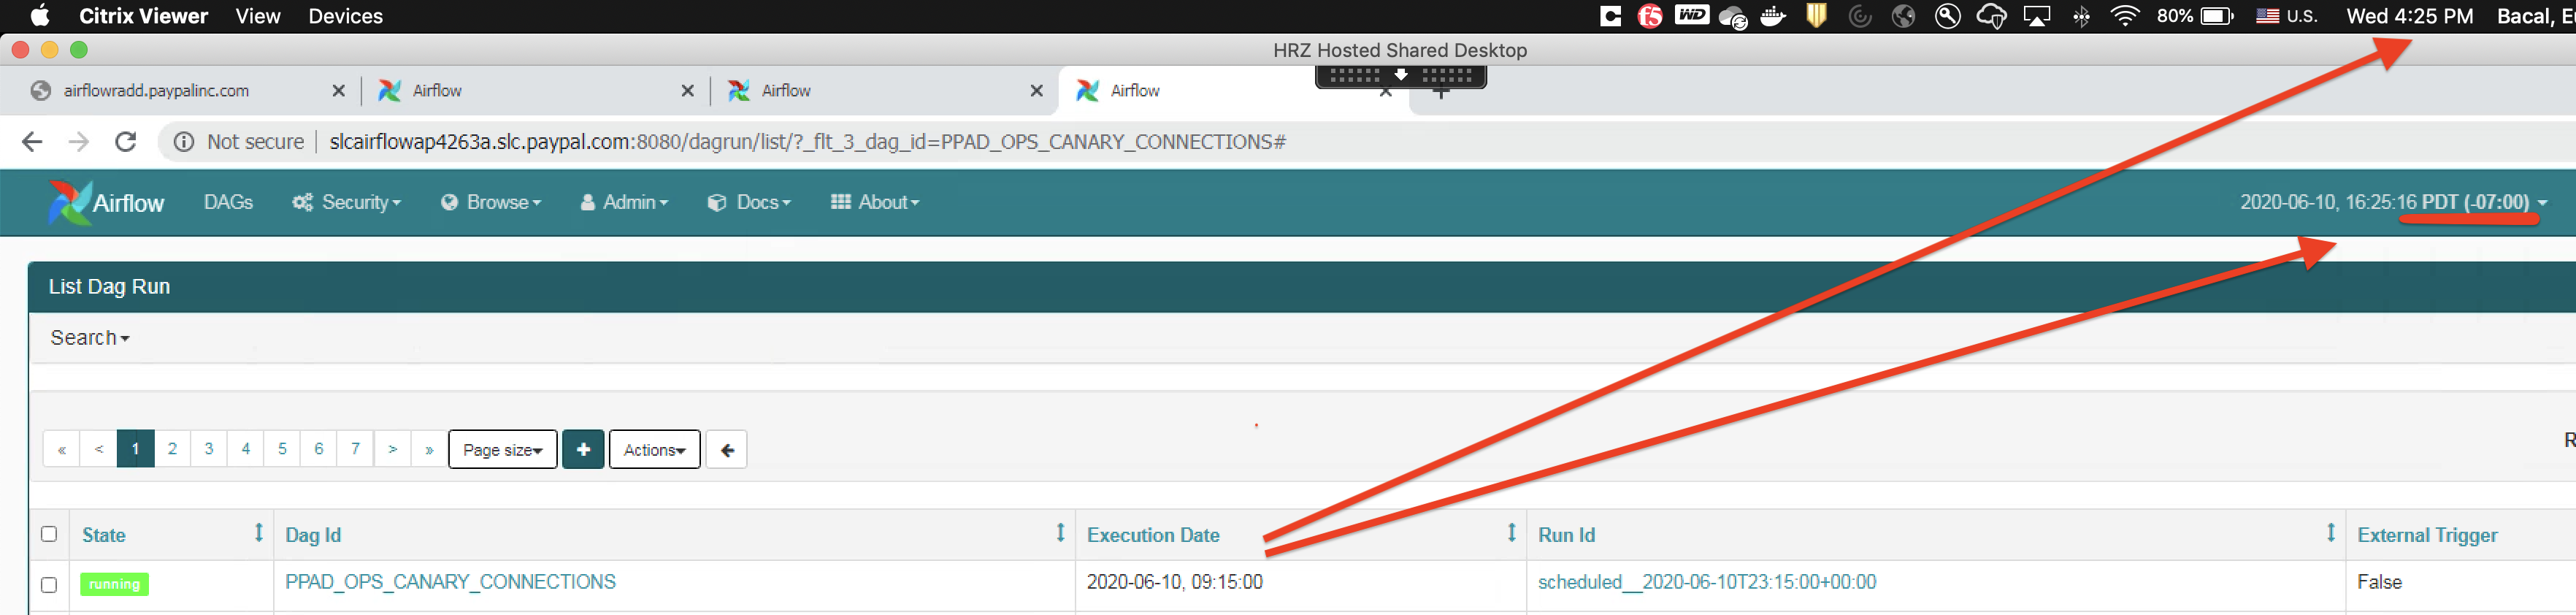Click the Docker whale icon in menu bar

[x=1773, y=16]
